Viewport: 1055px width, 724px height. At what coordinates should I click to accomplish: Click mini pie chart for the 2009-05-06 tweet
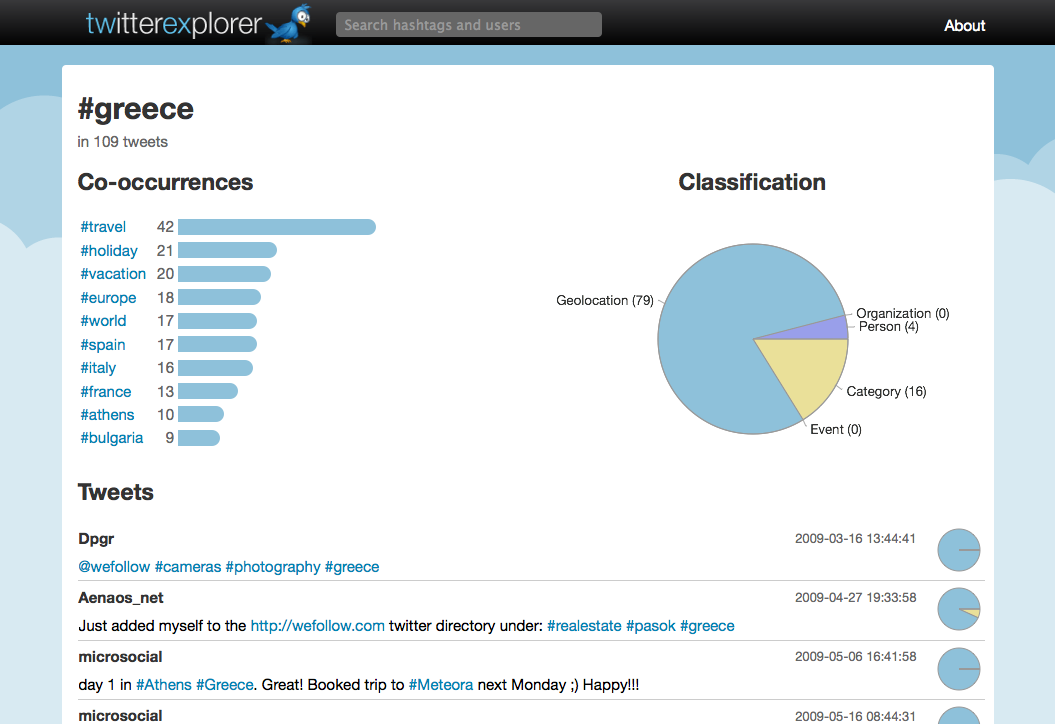coord(959,669)
